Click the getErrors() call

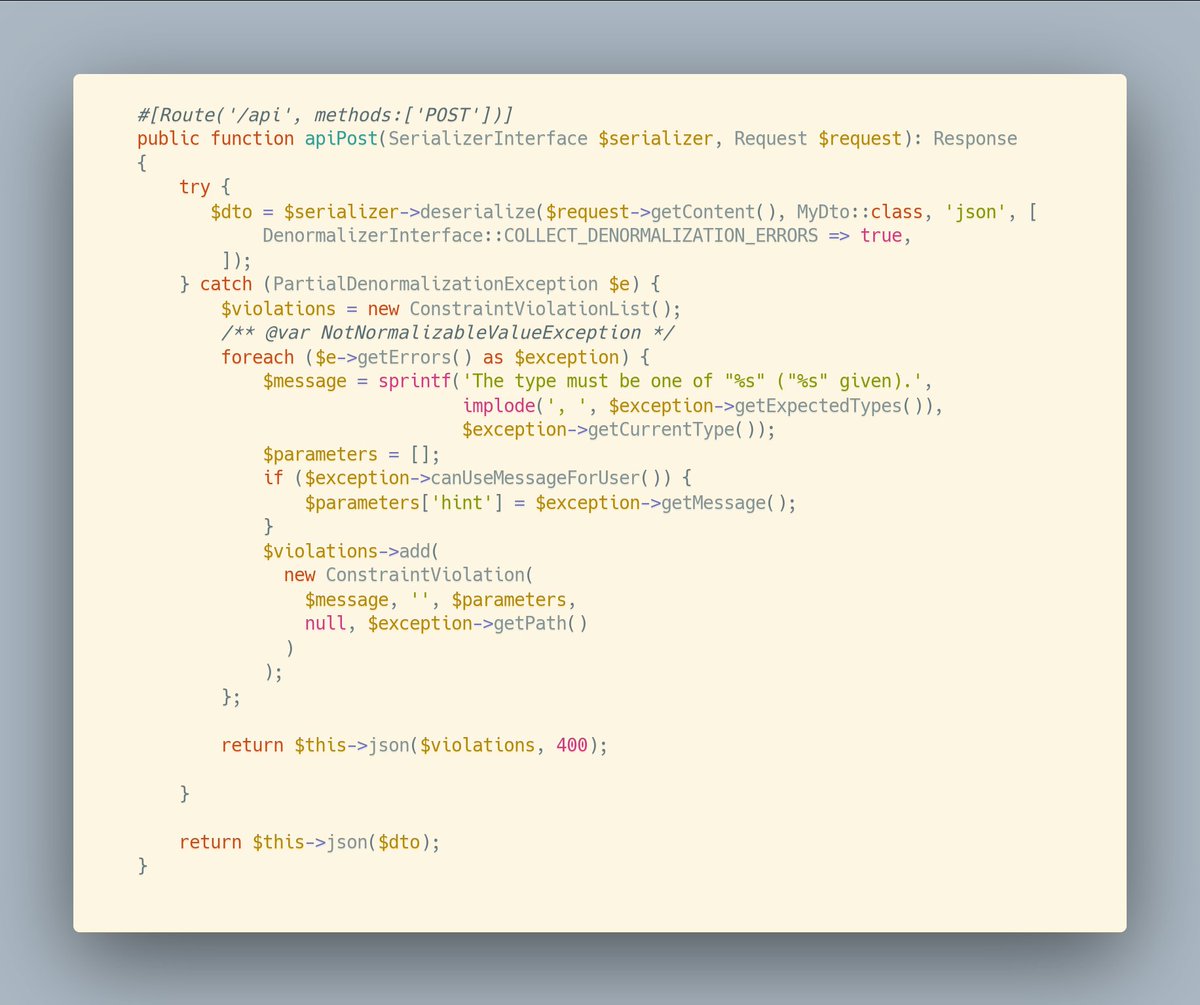pos(415,357)
